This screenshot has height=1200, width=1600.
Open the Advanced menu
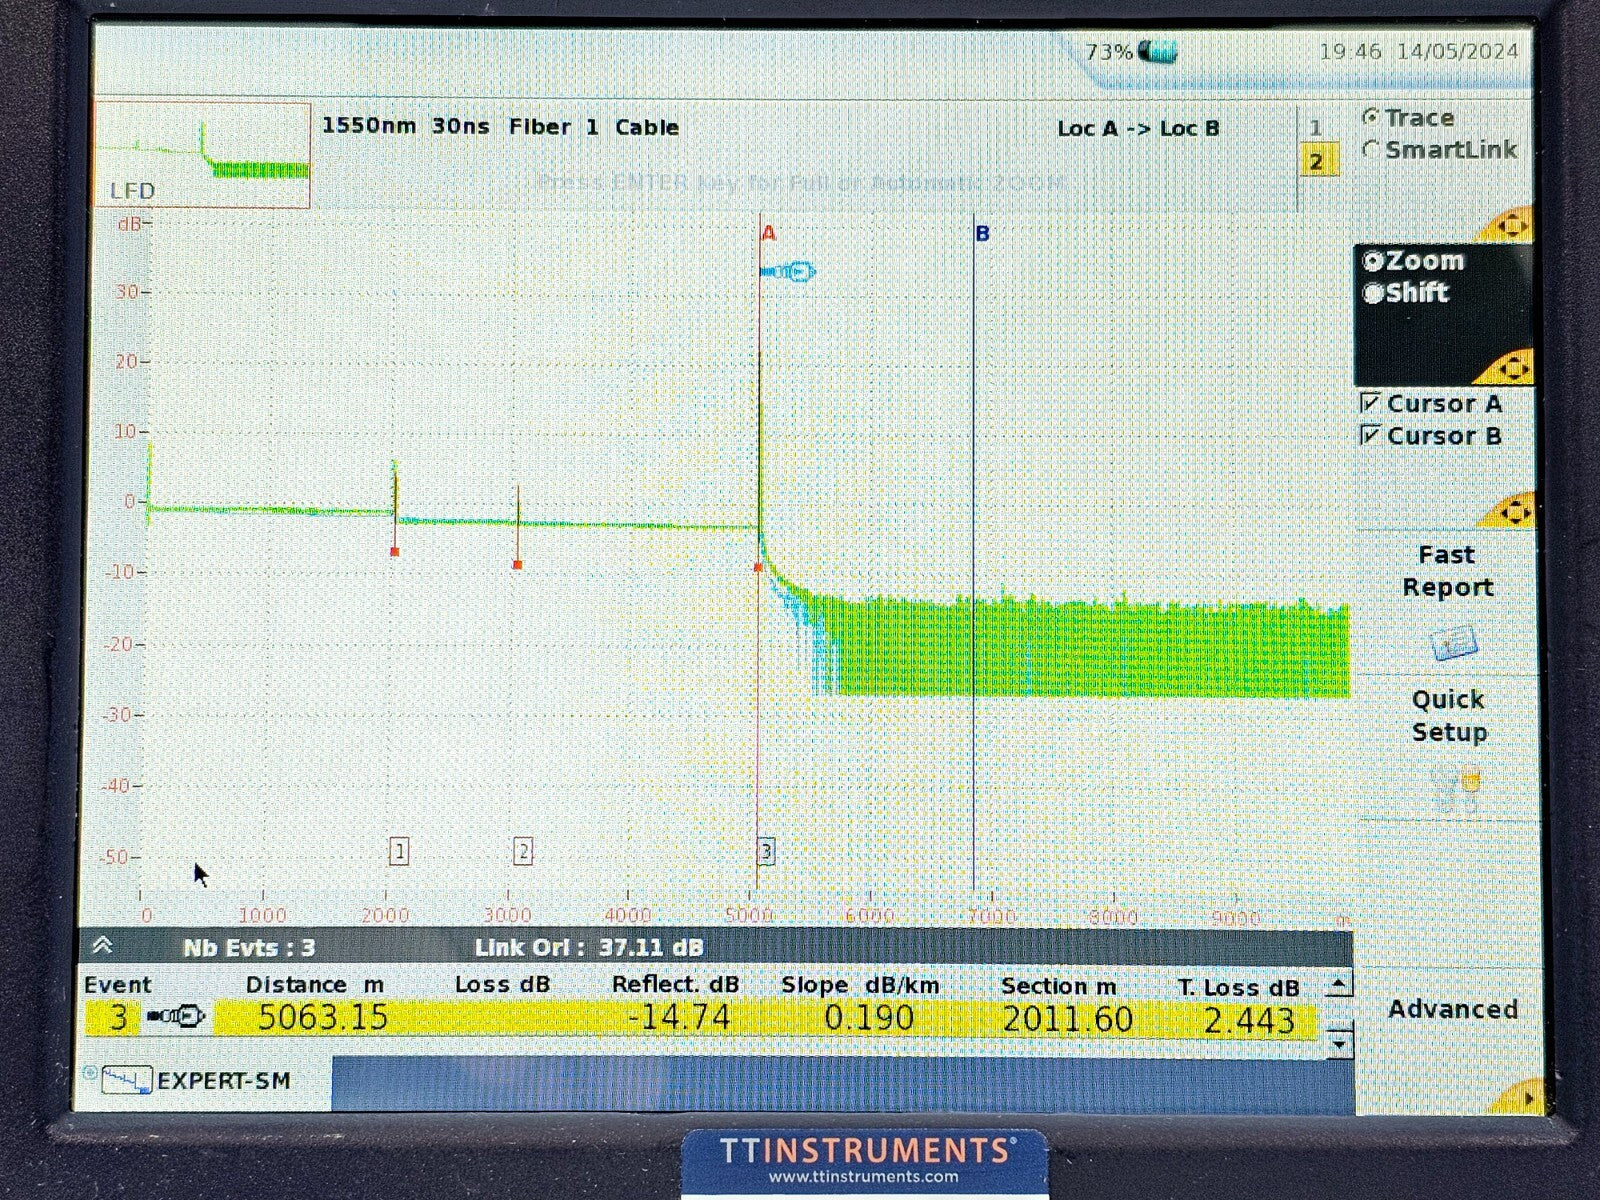pyautogui.click(x=1452, y=1010)
